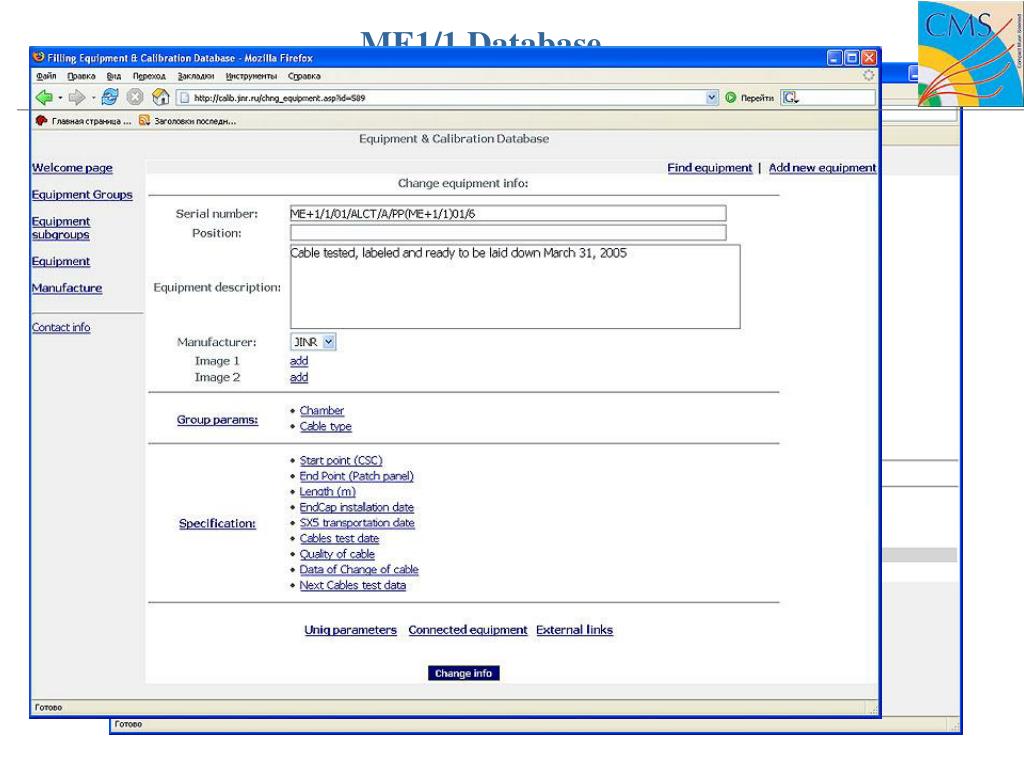Open the URL bar history dropdown
The width and height of the screenshot is (1024, 768).
[x=712, y=98]
